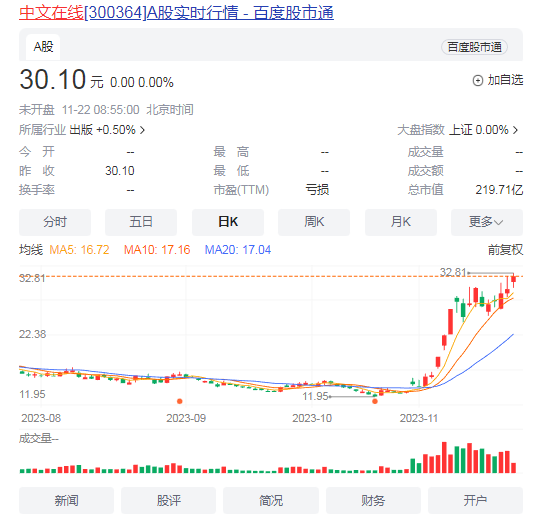Image resolution: width=549 pixels, height=522 pixels.
Task: Select the 月K chart tab
Action: (x=401, y=222)
